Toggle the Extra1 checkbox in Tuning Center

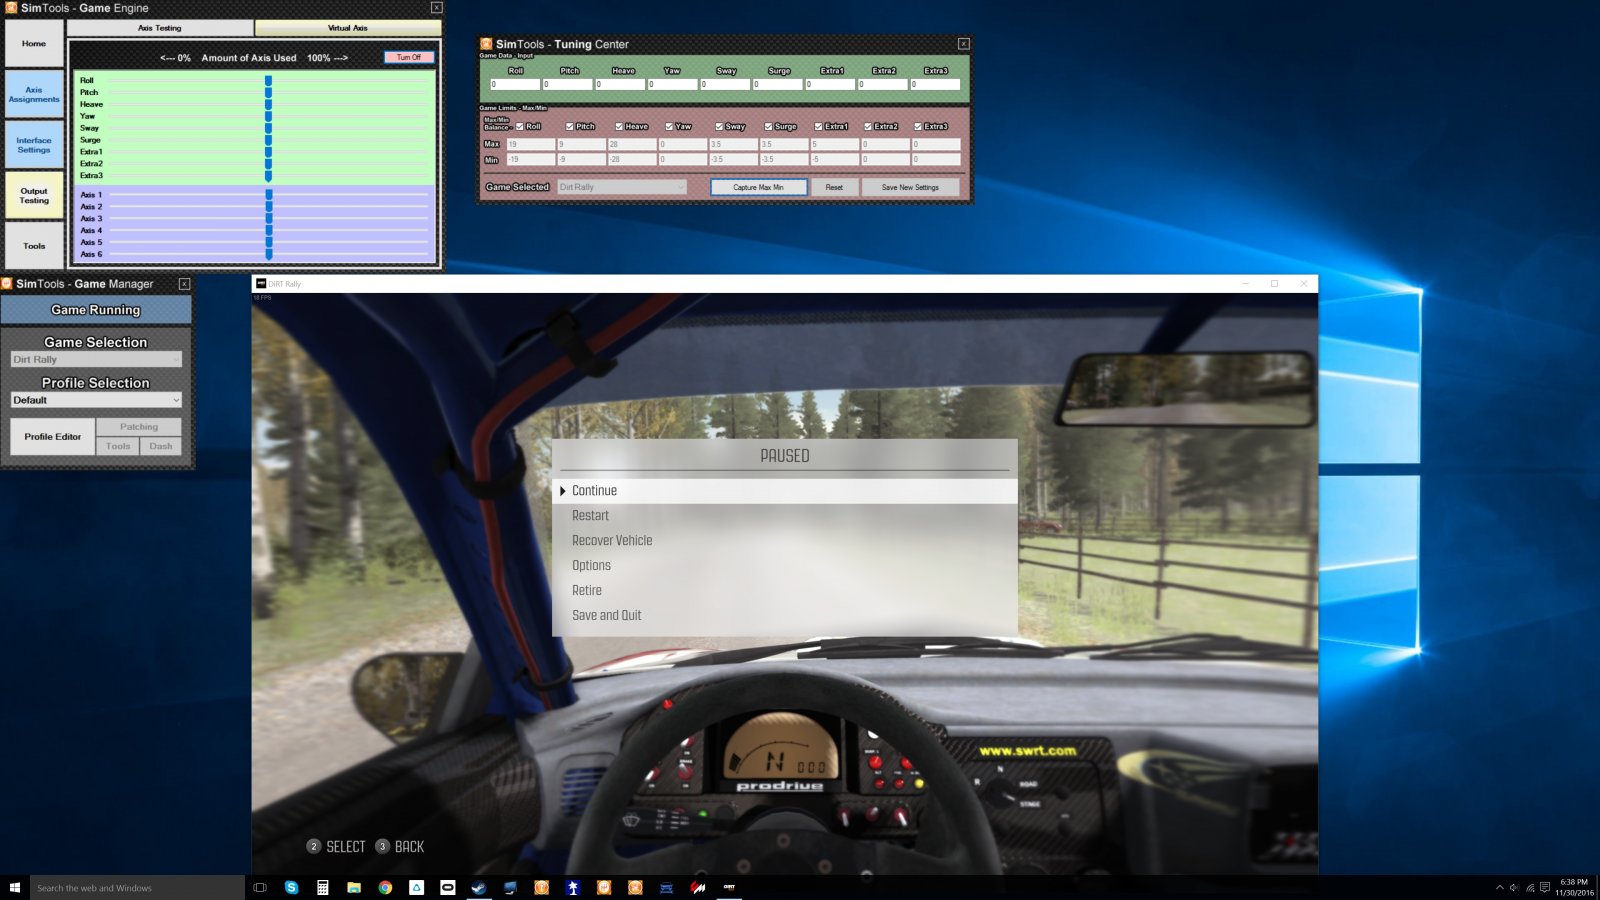coord(818,126)
